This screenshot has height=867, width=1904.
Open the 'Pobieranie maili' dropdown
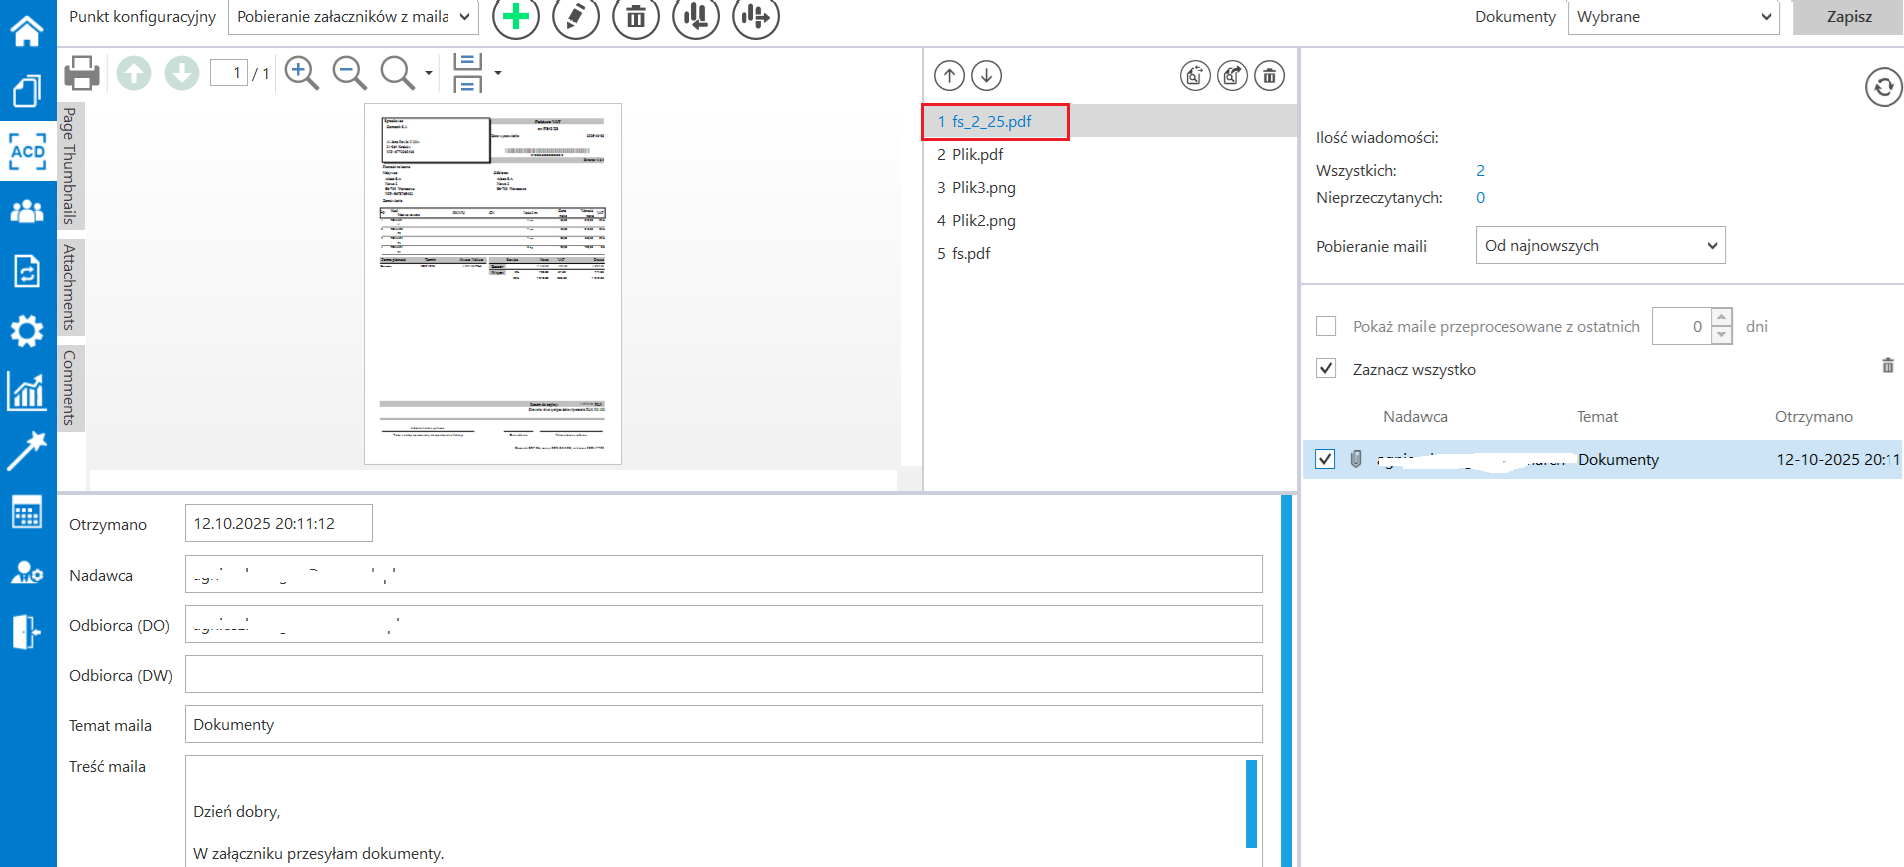pyautogui.click(x=1601, y=246)
